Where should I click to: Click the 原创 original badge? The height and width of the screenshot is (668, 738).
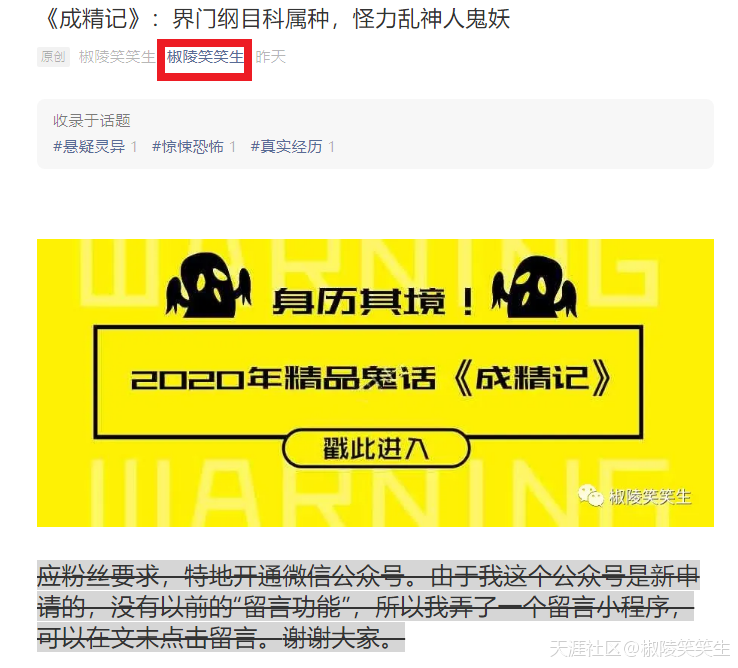[53, 57]
